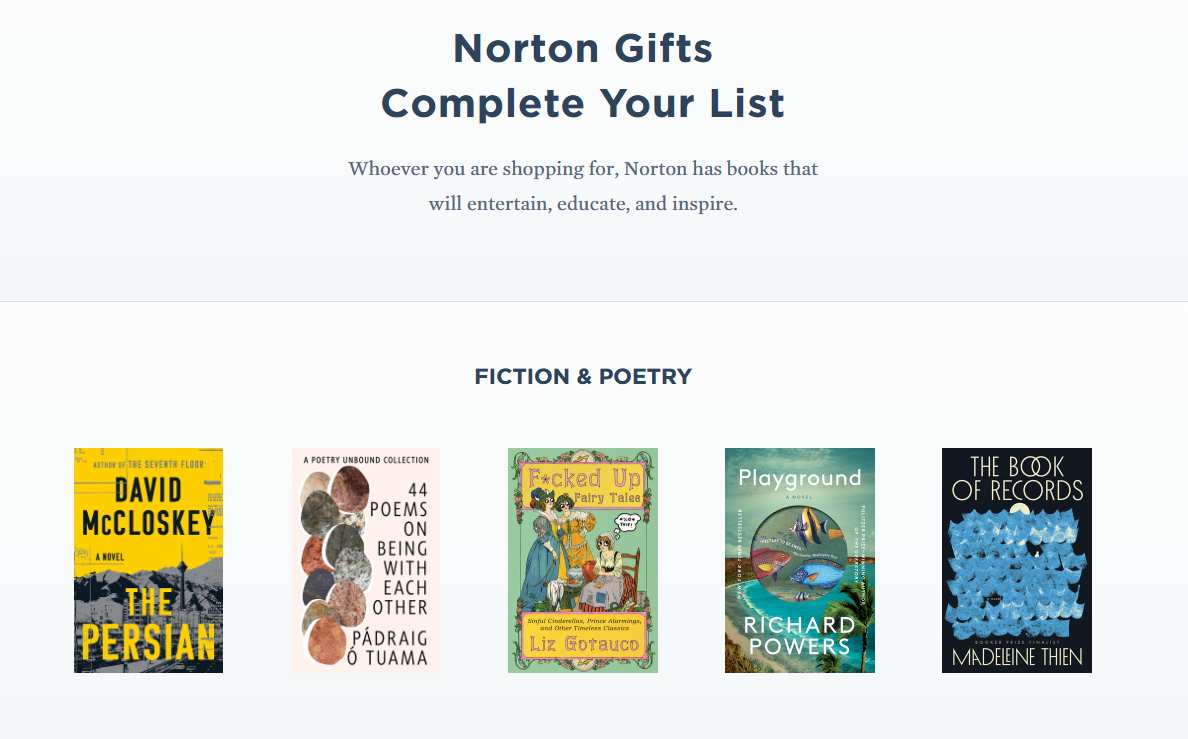This screenshot has width=1188, height=739.
Task: Click the Fiction & Poetry section heading
Action: point(583,377)
